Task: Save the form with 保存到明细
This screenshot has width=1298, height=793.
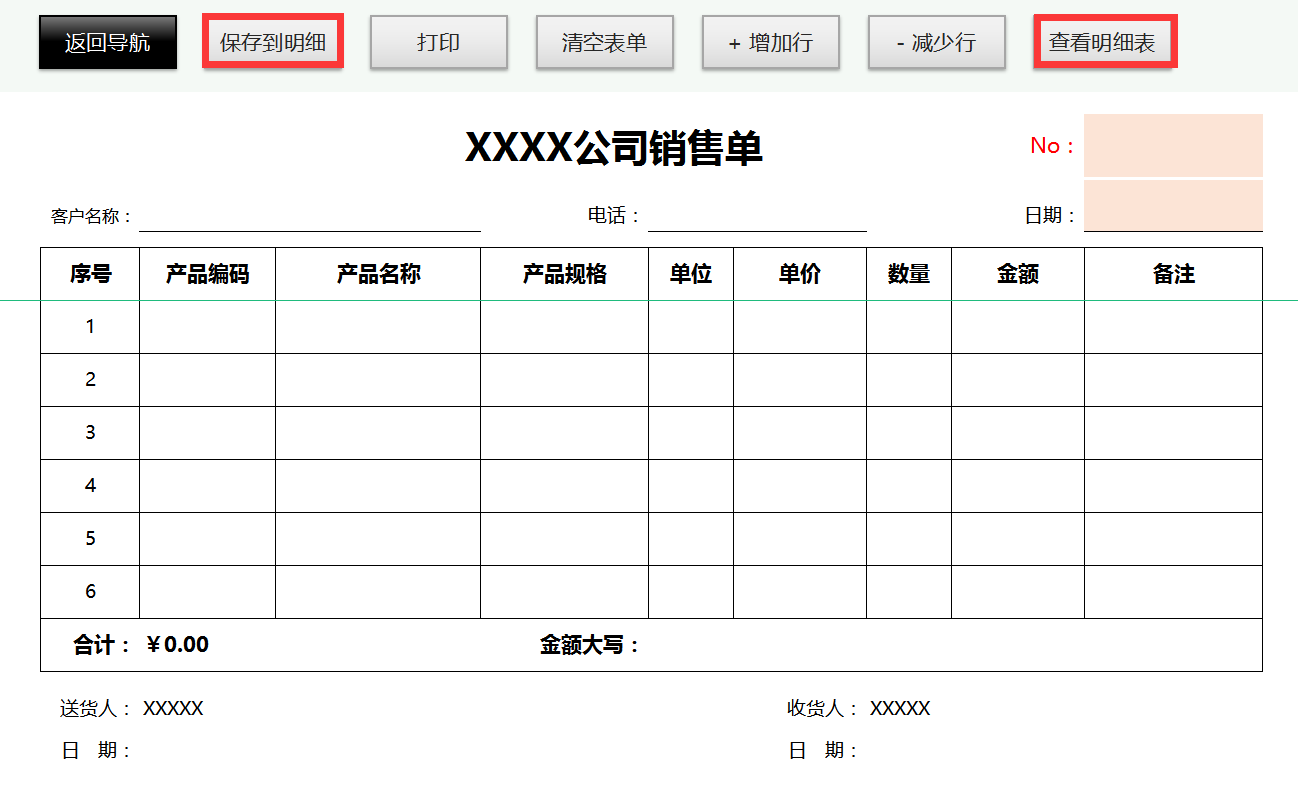Action: click(x=273, y=43)
